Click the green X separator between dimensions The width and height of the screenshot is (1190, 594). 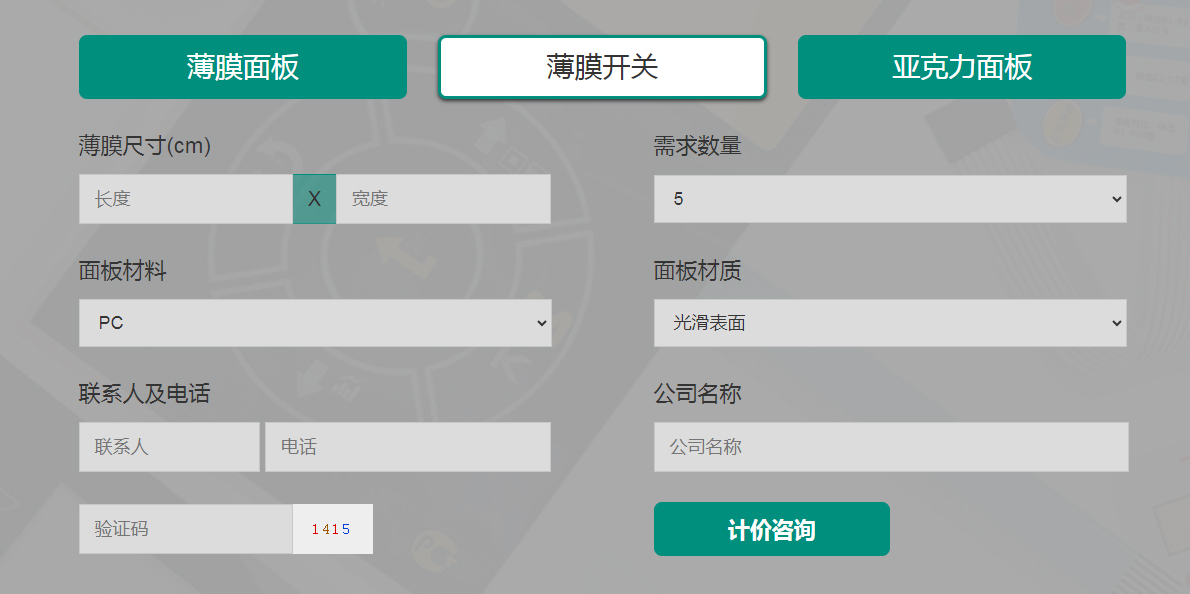click(x=314, y=199)
